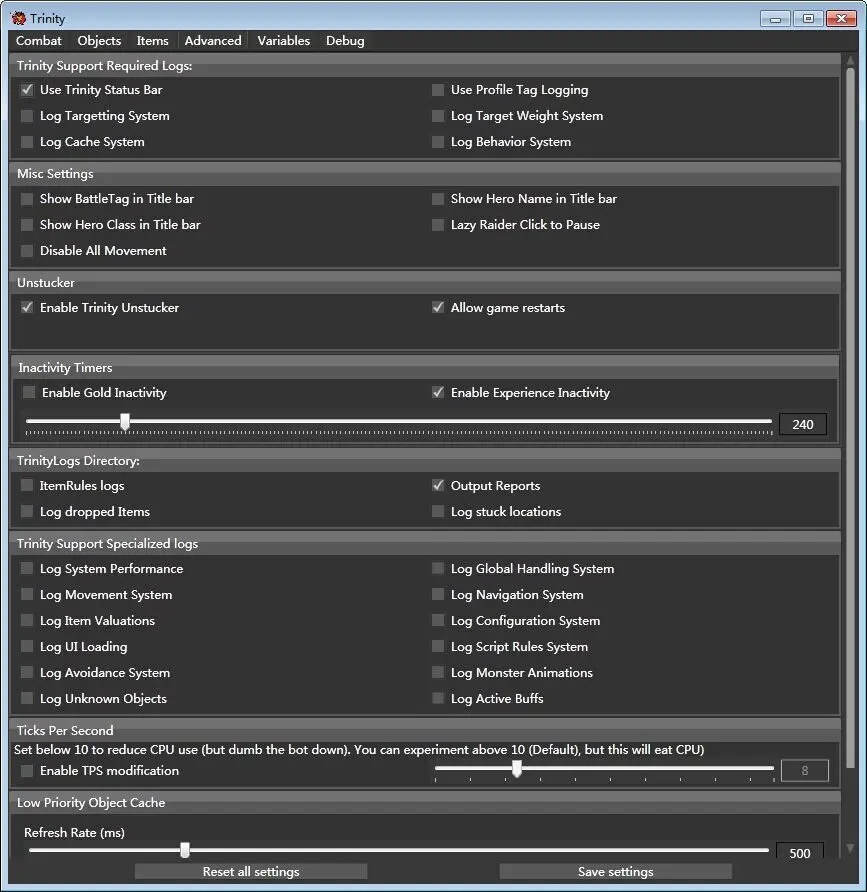
Task: Tick Log Item Valuations checkbox
Action: 27,620
